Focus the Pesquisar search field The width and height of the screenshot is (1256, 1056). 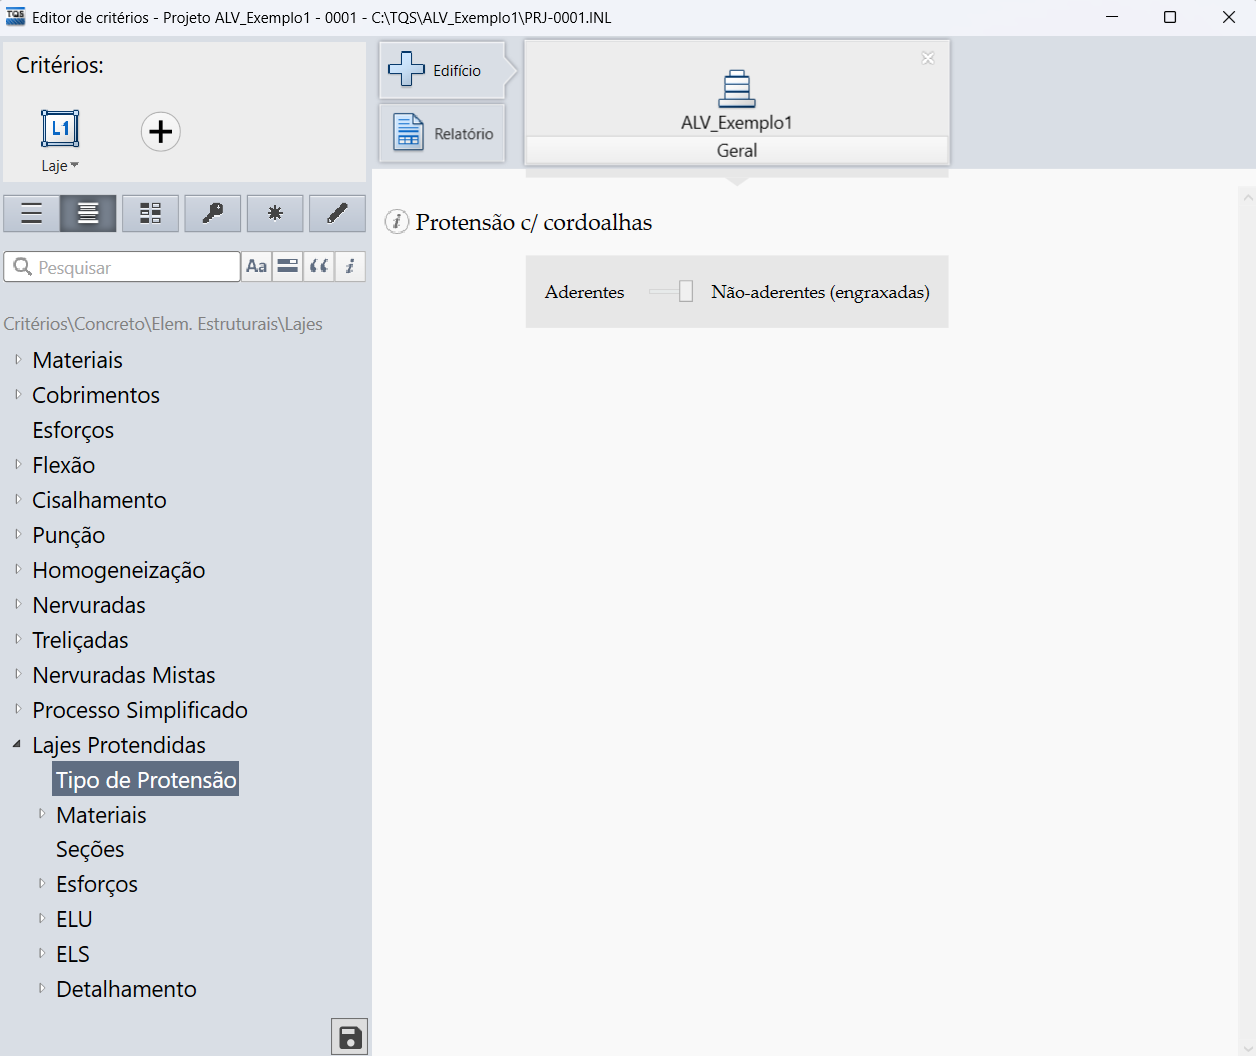tap(122, 267)
